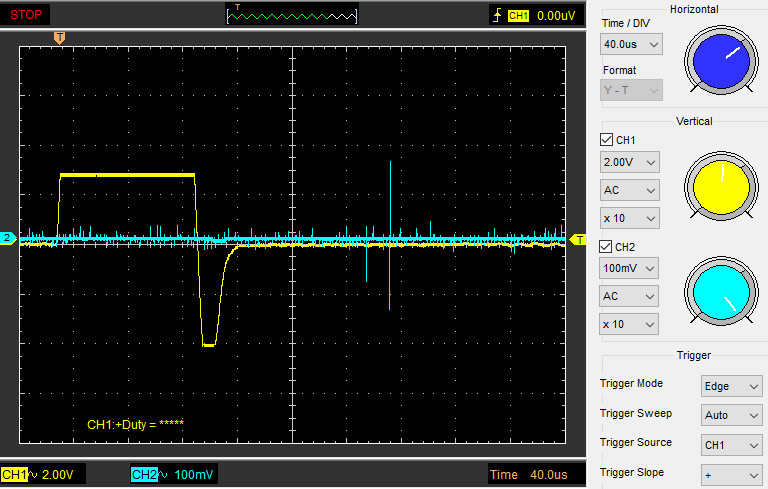
Task: Disable the CH2 channel checkbox
Action: click(x=606, y=247)
